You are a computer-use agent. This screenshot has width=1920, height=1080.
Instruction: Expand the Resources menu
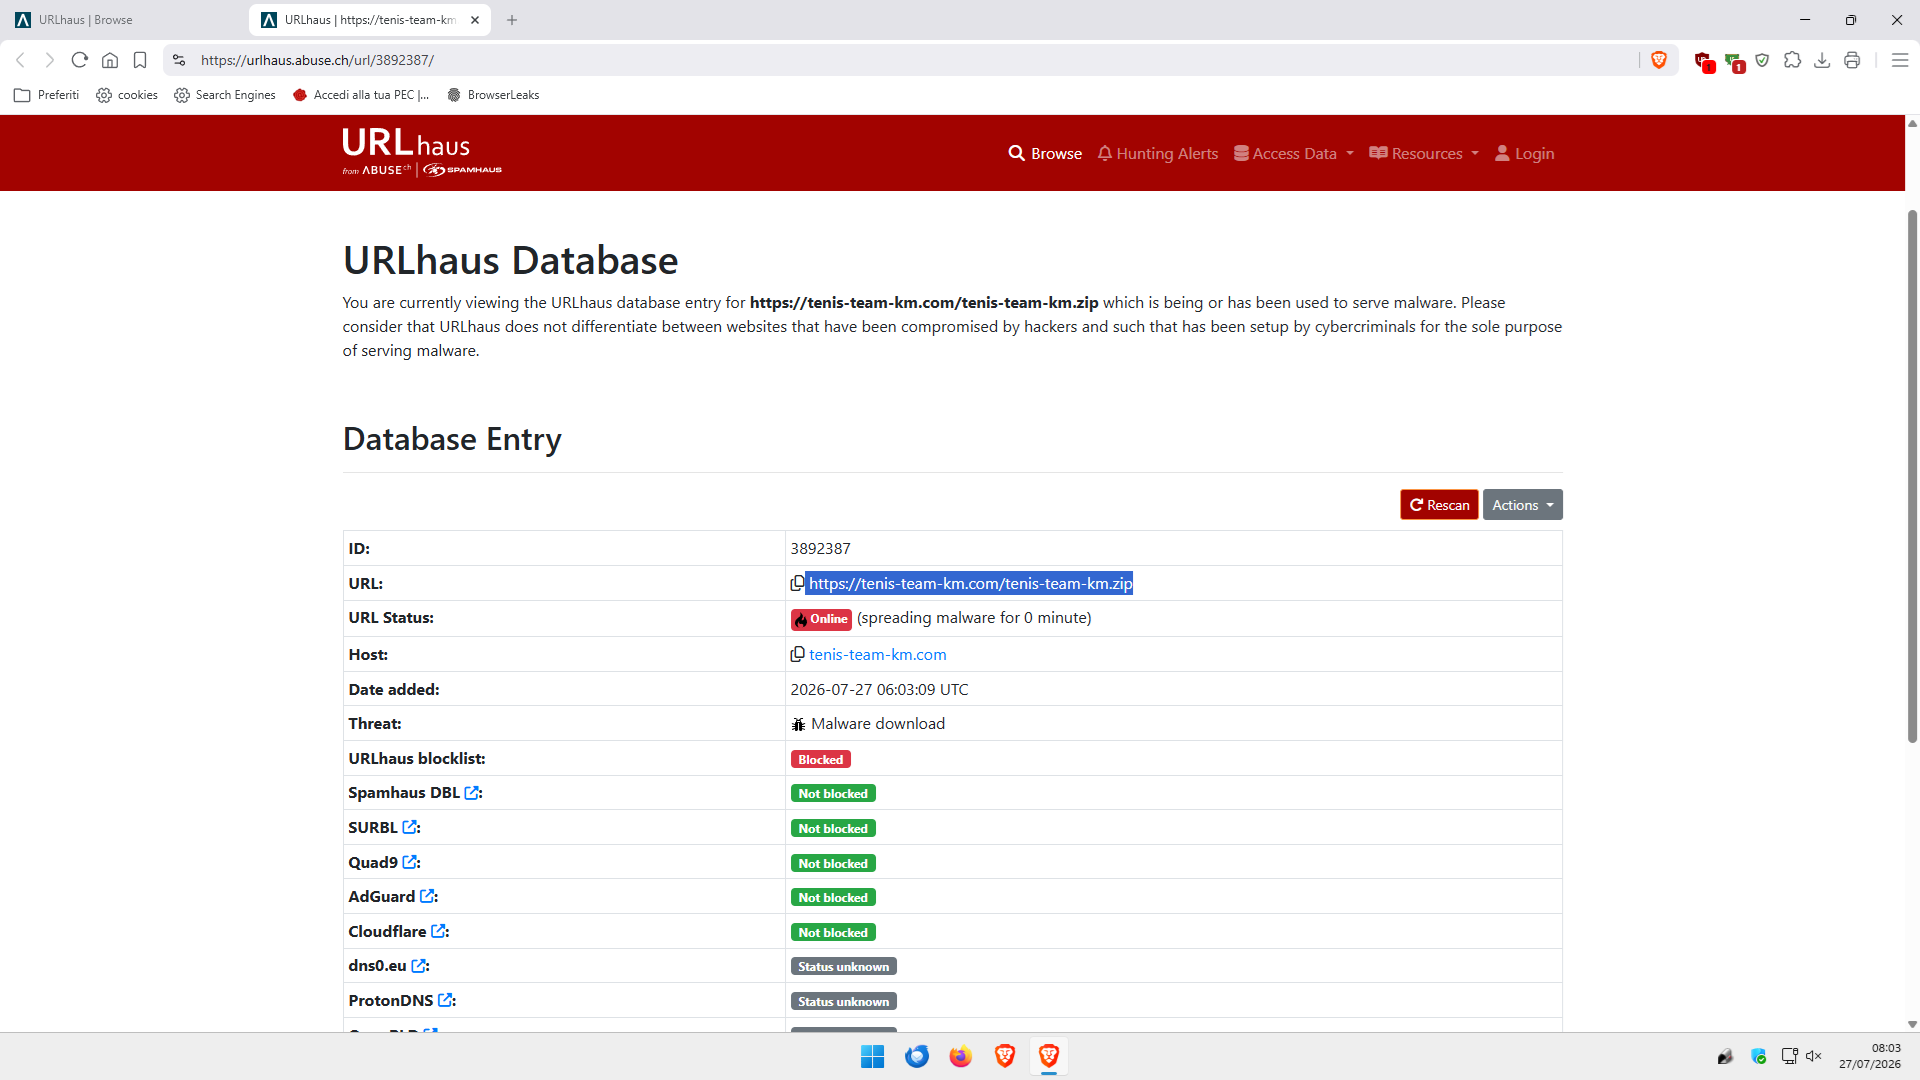[1424, 153]
